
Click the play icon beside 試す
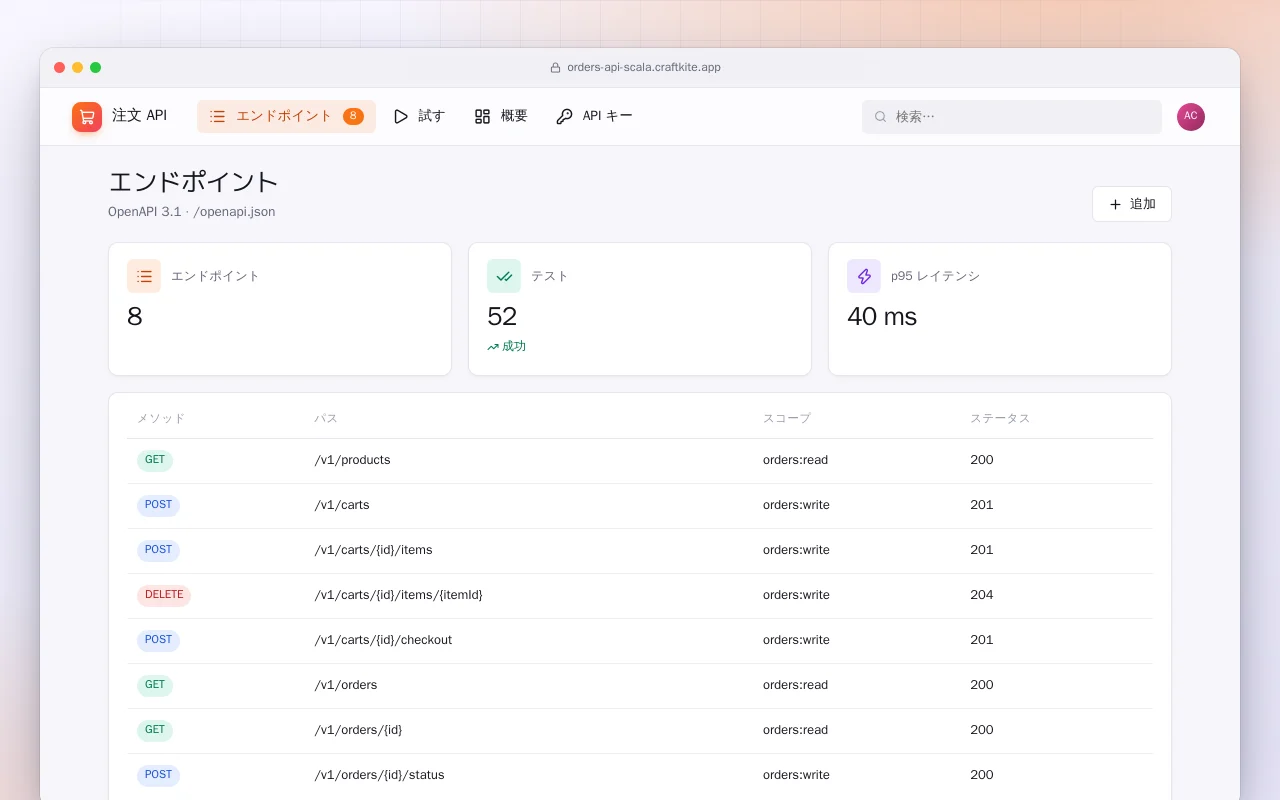tap(401, 117)
